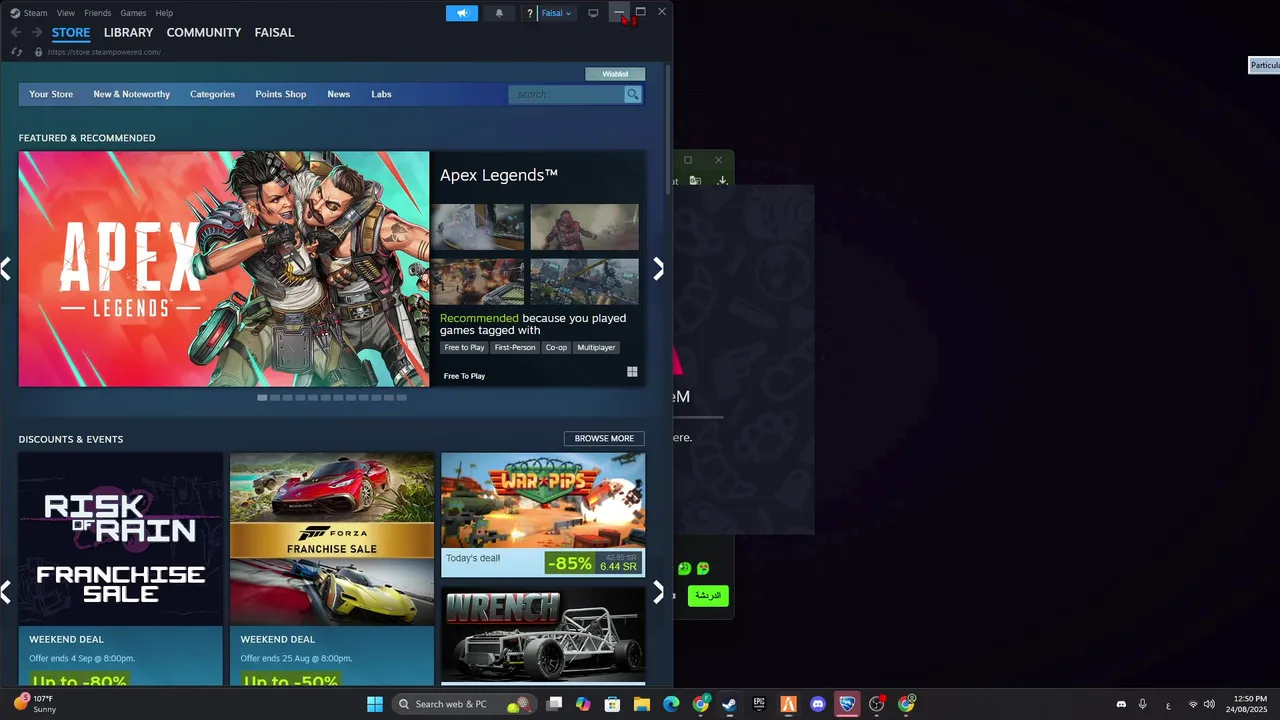Show next featured game arrow

[x=658, y=268]
